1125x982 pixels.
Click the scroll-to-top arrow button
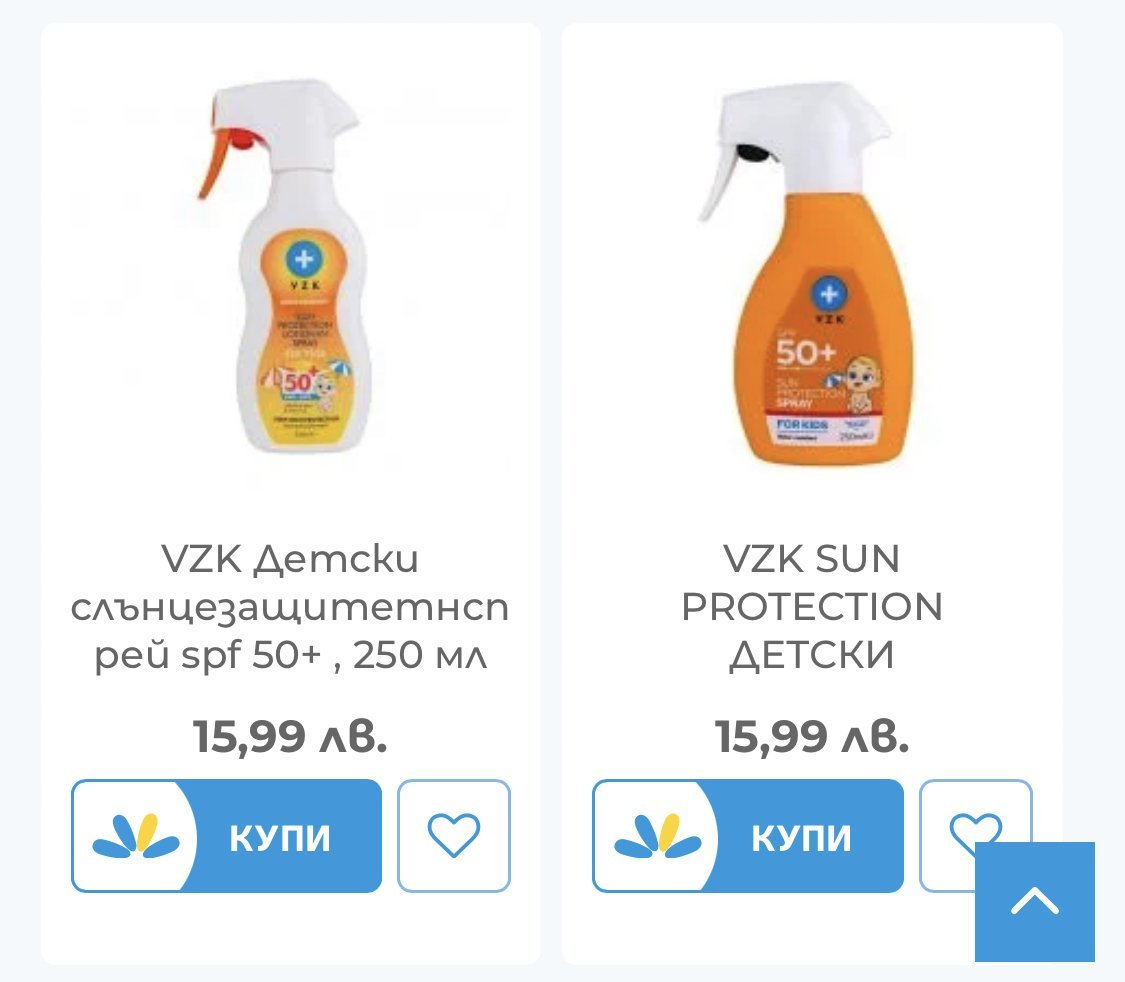click(1035, 902)
